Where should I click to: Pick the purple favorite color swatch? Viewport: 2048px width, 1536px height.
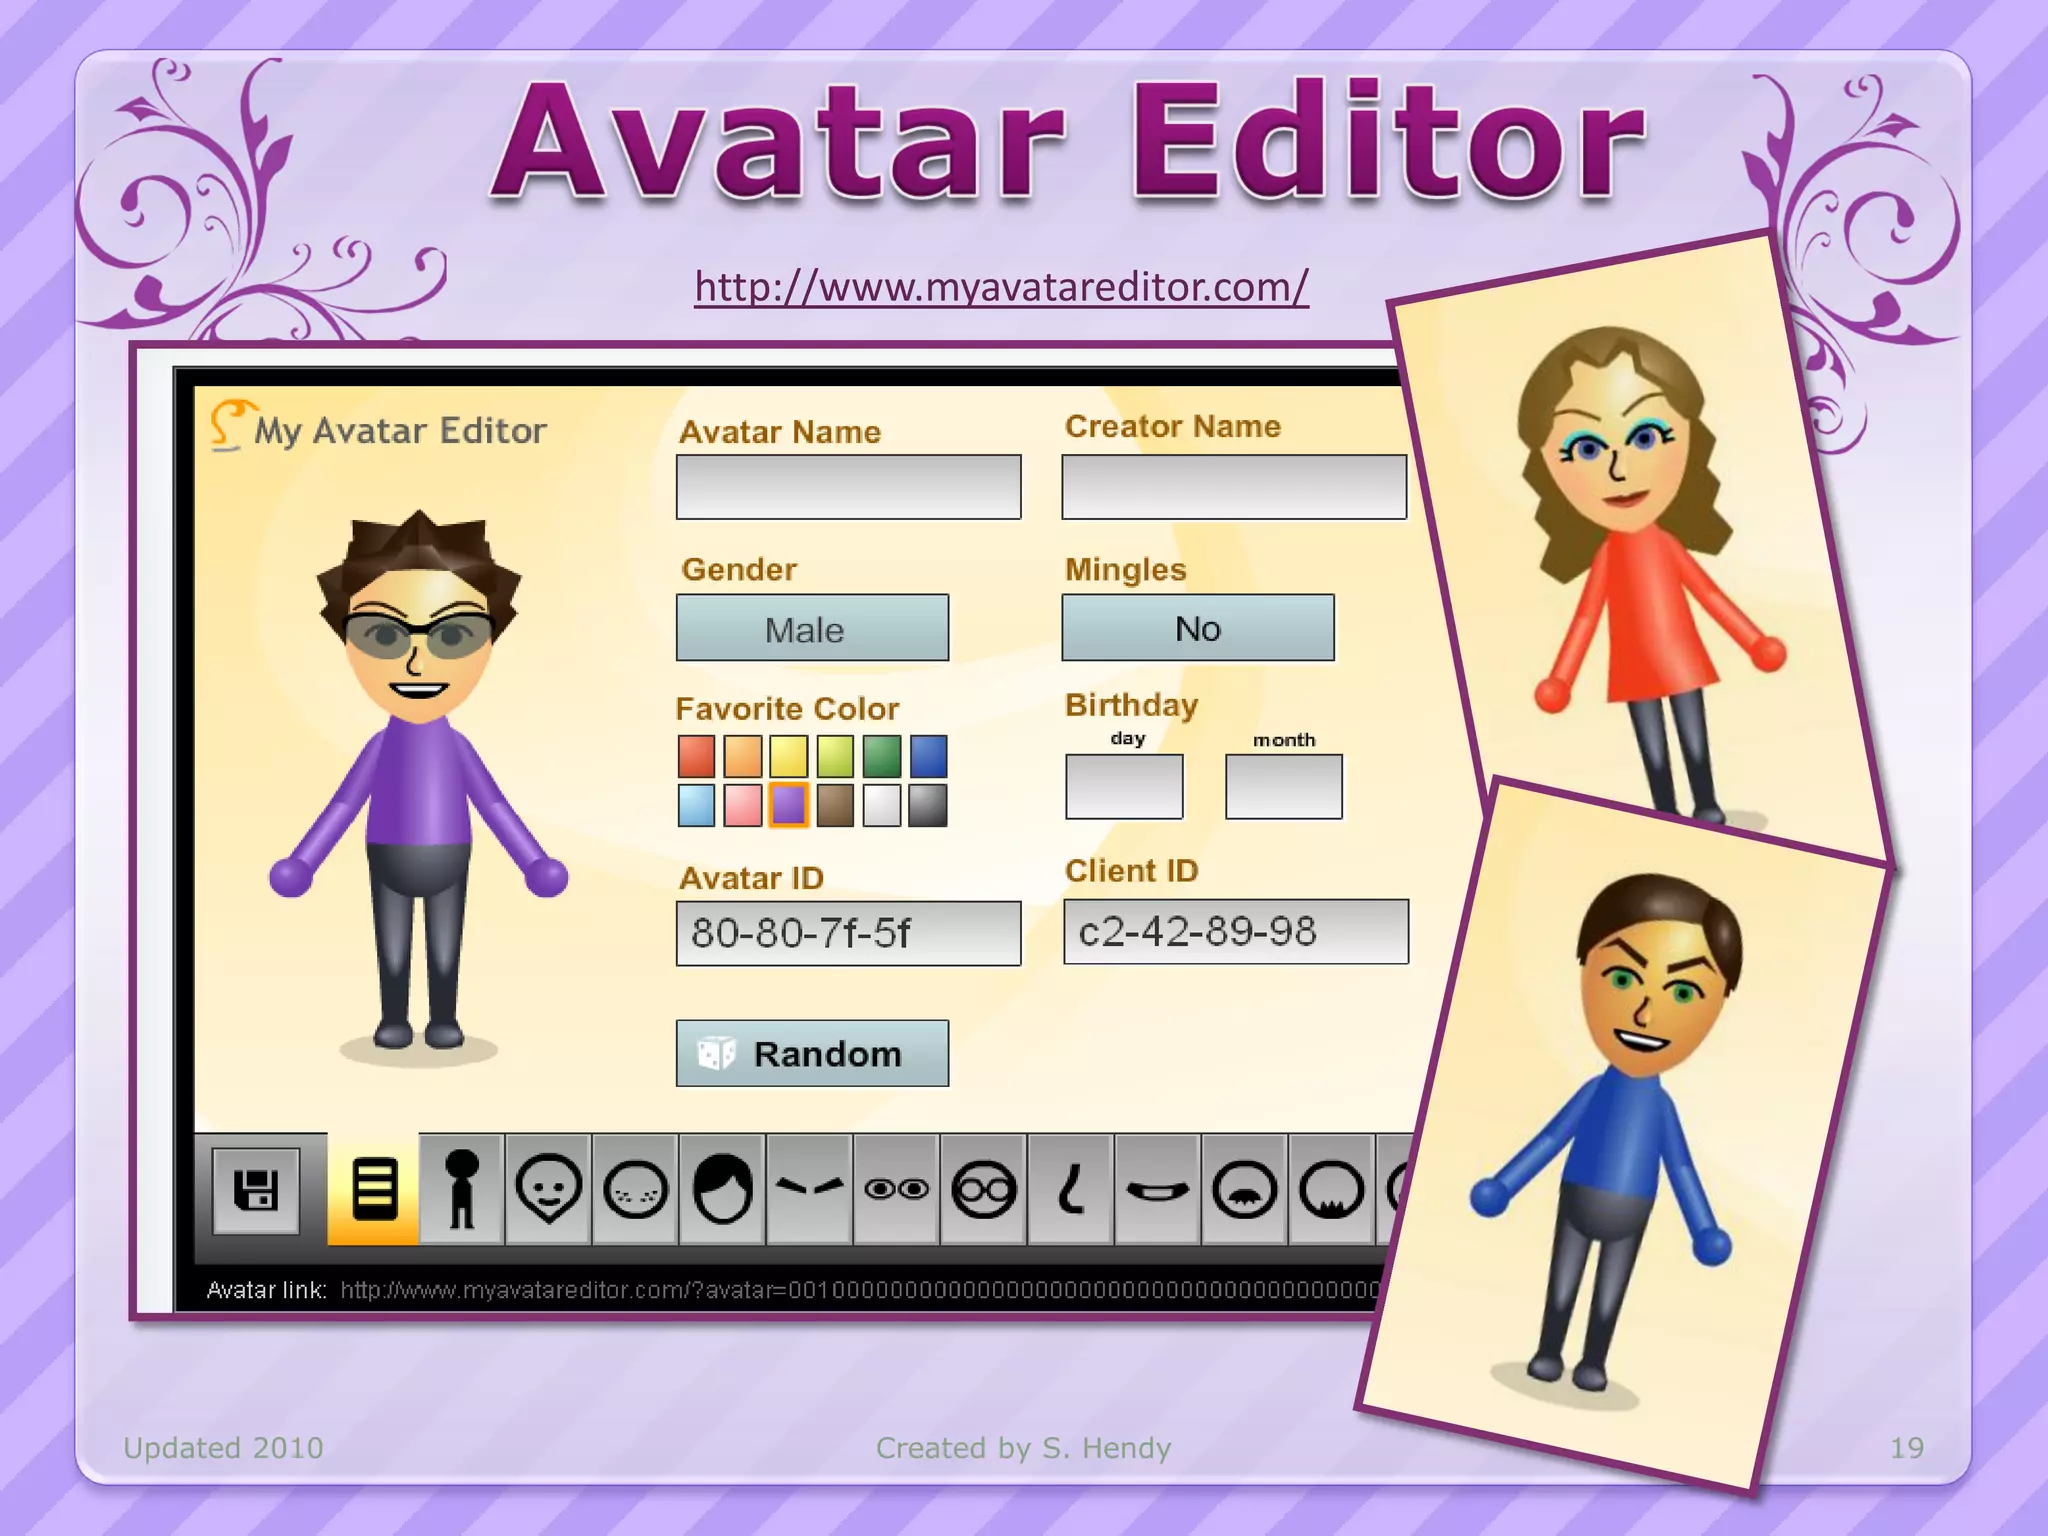pyautogui.click(x=789, y=805)
